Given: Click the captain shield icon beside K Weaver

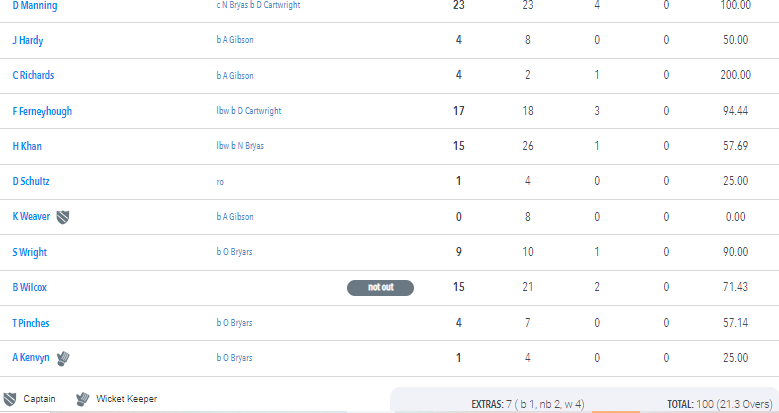Looking at the screenshot, I should tap(63, 217).
